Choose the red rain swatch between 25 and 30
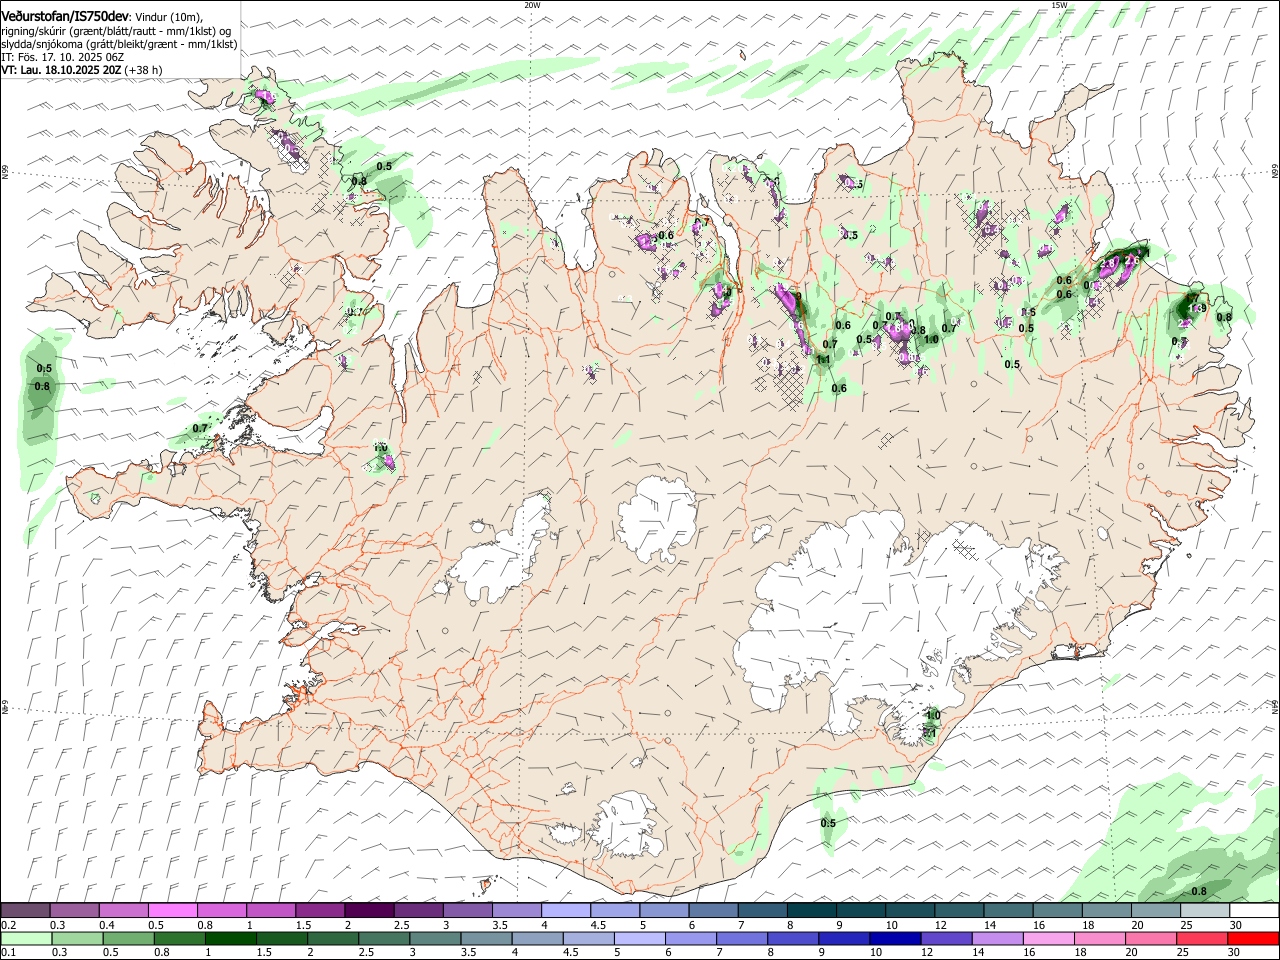Image resolution: width=1280 pixels, height=960 pixels. [x=1202, y=938]
